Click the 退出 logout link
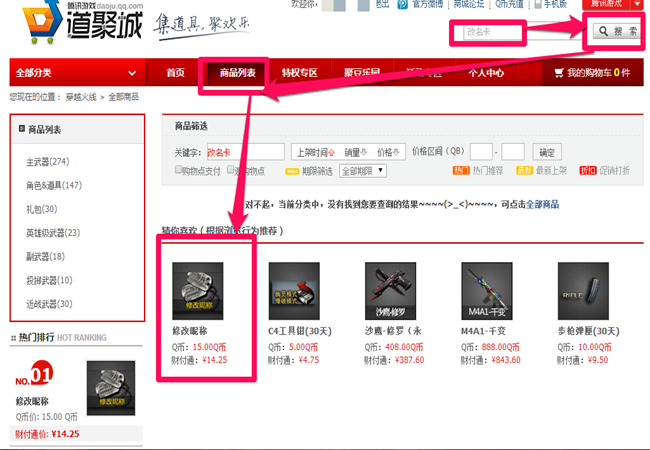 pyautogui.click(x=382, y=4)
